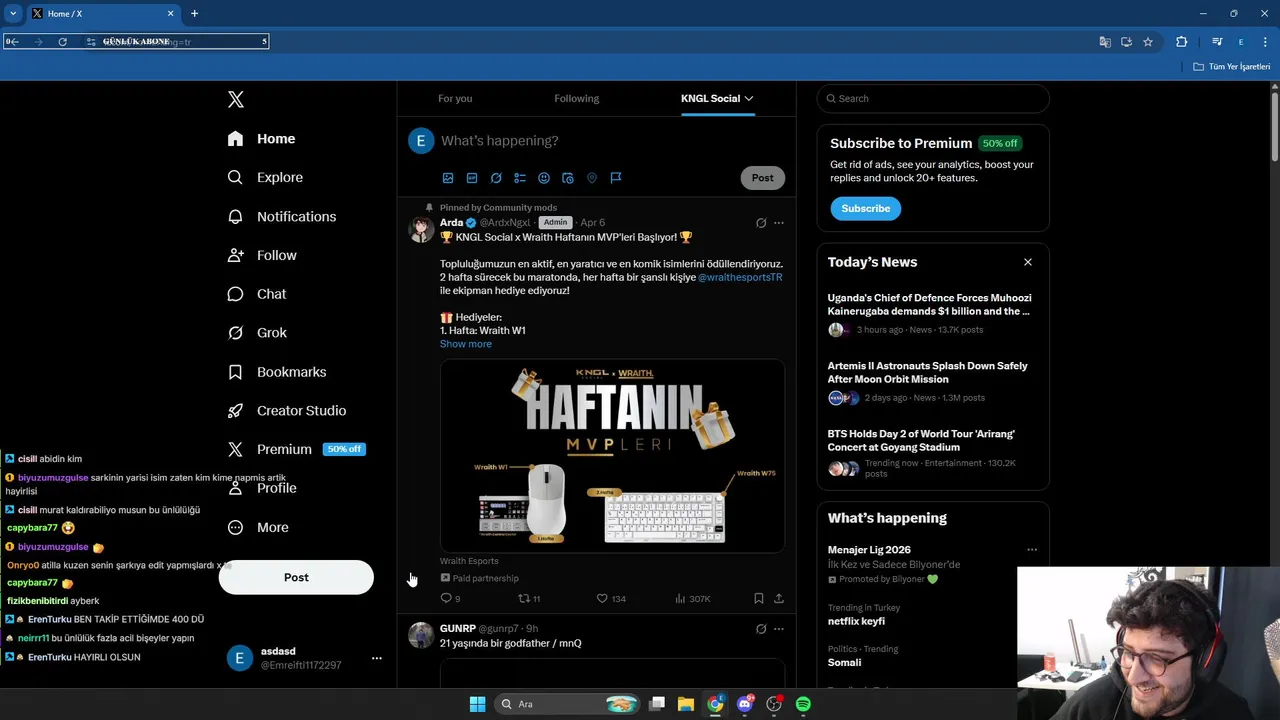Click the grey Post button in the composer
Image resolution: width=1280 pixels, height=720 pixels.
click(x=762, y=178)
